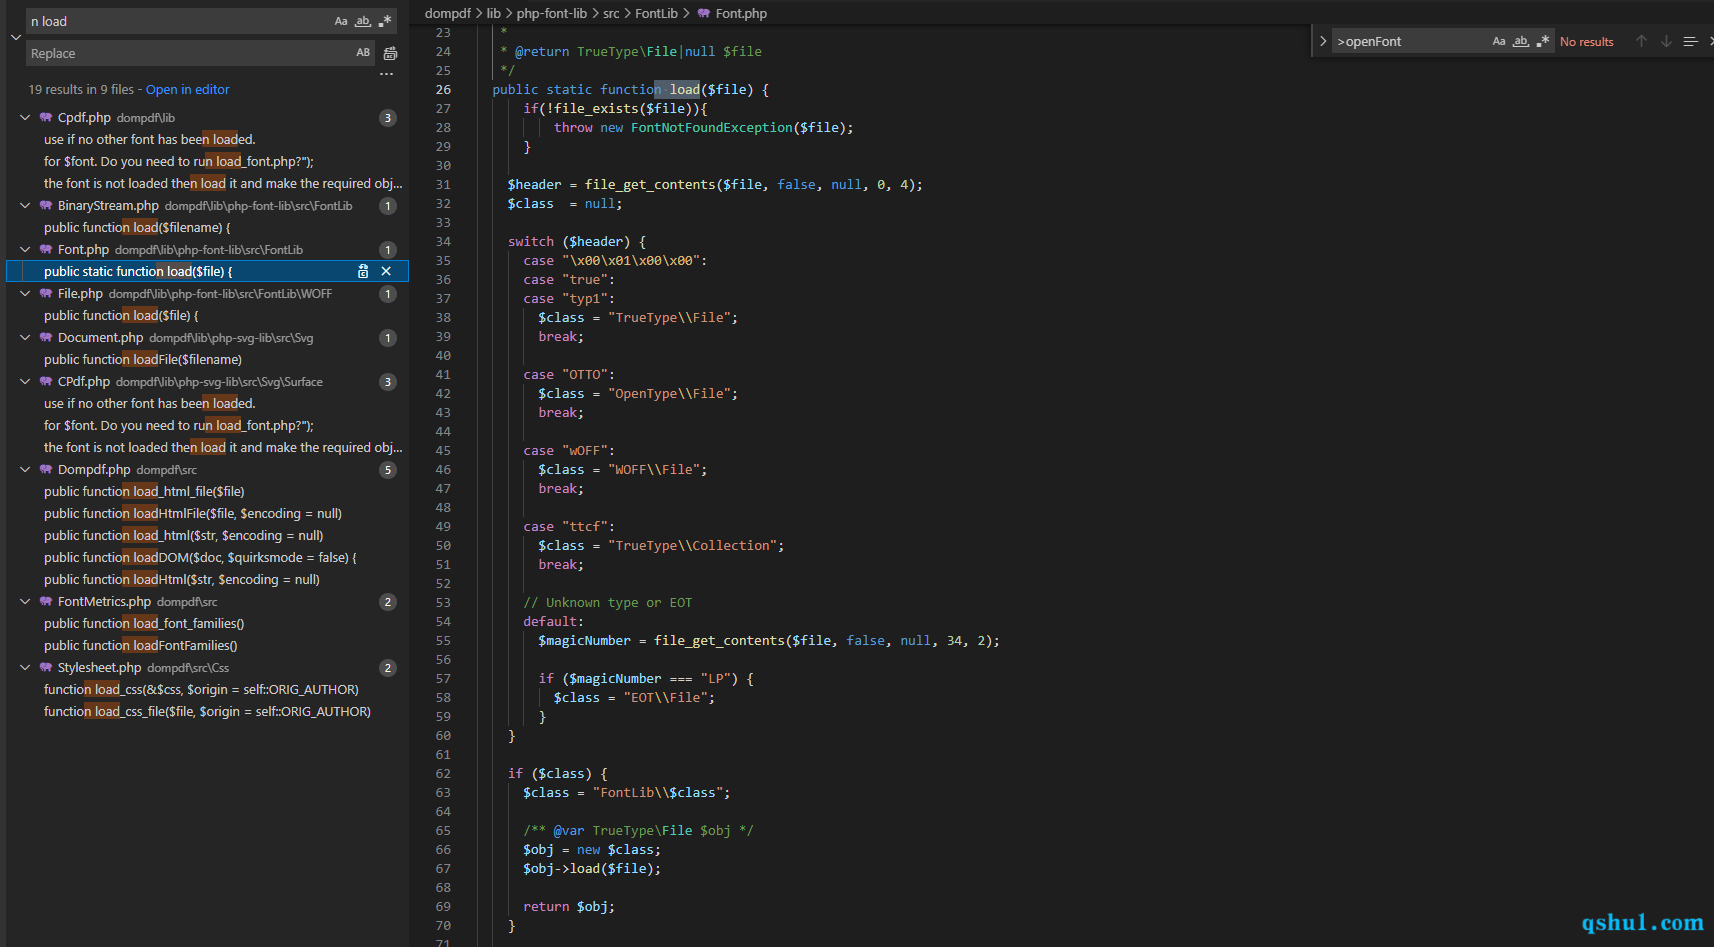Dismiss the selected 'public static function load' match

coord(386,271)
